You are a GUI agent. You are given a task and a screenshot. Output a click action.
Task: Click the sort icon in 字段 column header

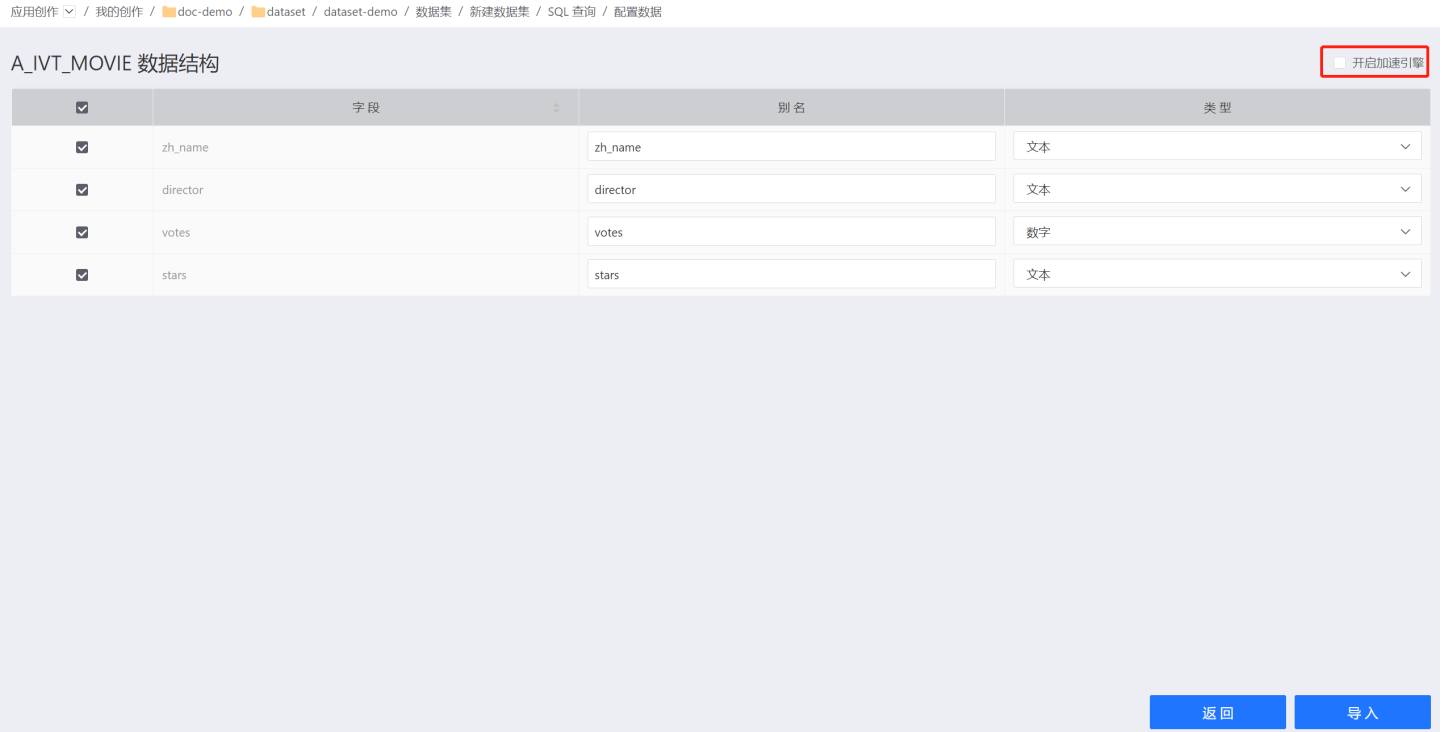(557, 108)
